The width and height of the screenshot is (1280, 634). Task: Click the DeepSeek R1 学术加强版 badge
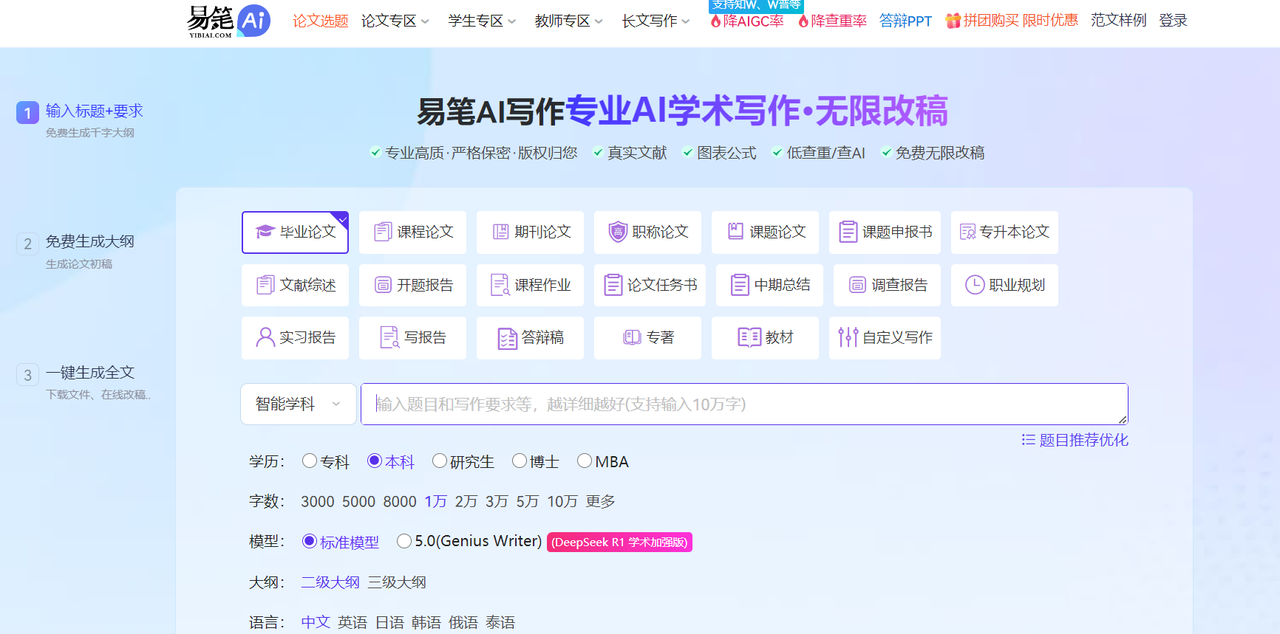coord(620,542)
